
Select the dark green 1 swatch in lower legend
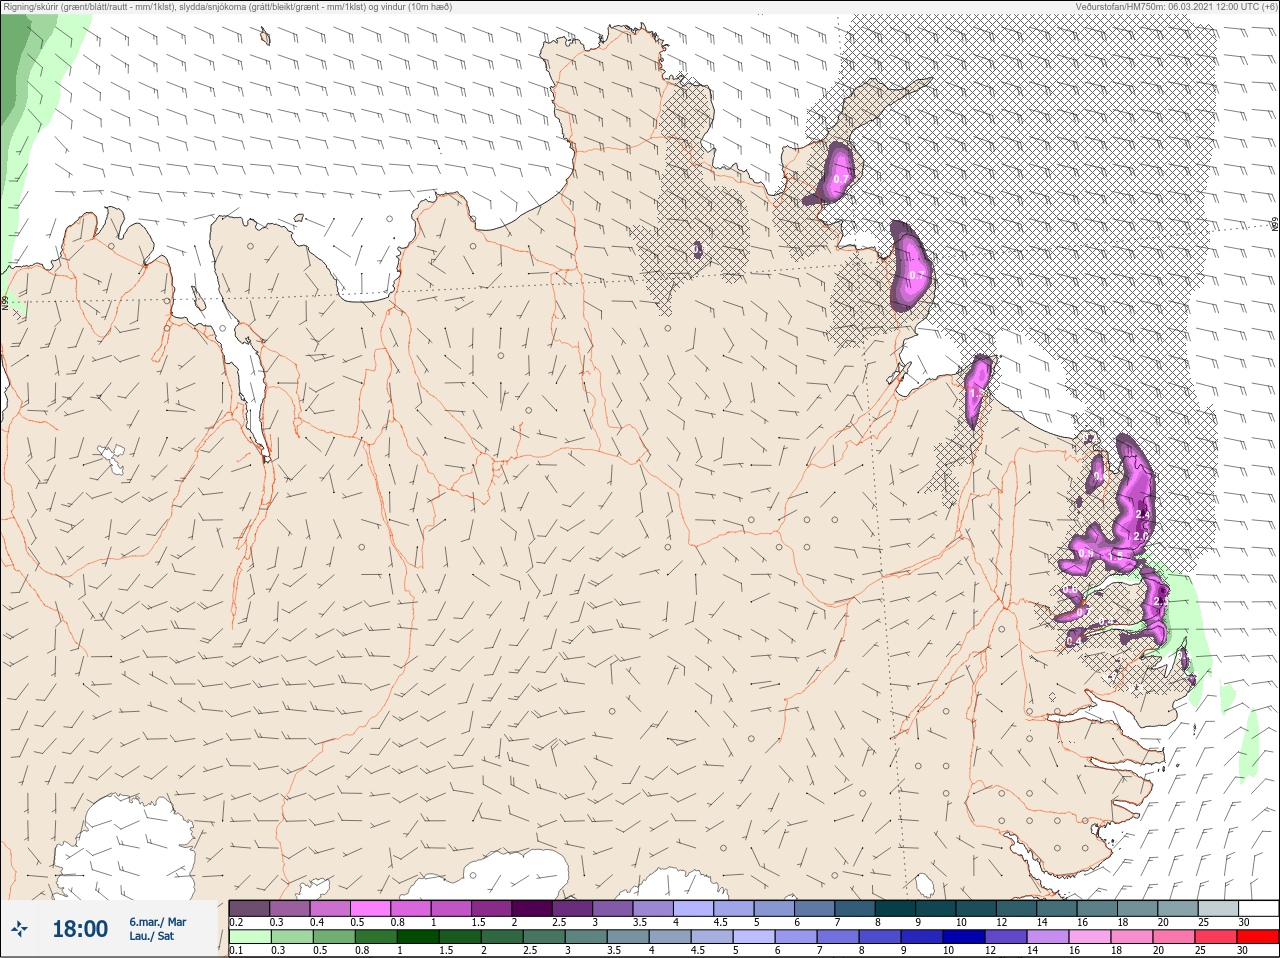[x=419, y=938]
